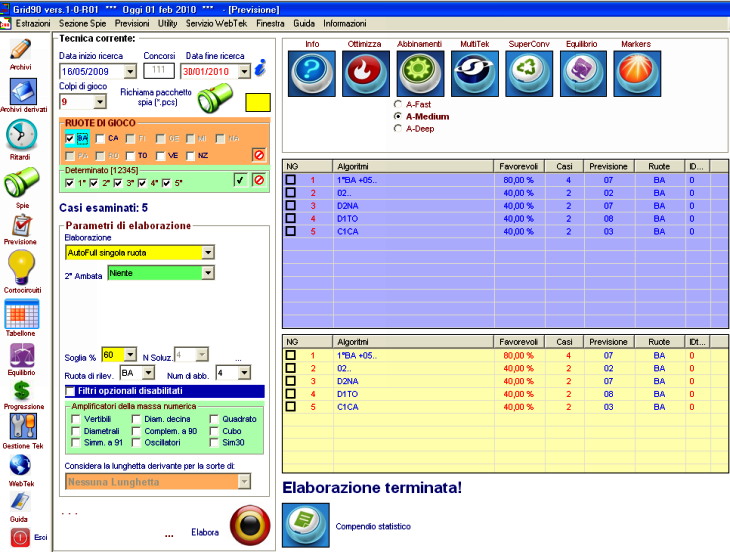The width and height of the screenshot is (730, 552).
Task: Click the Elabora text label
Action: pyautogui.click(x=205, y=532)
